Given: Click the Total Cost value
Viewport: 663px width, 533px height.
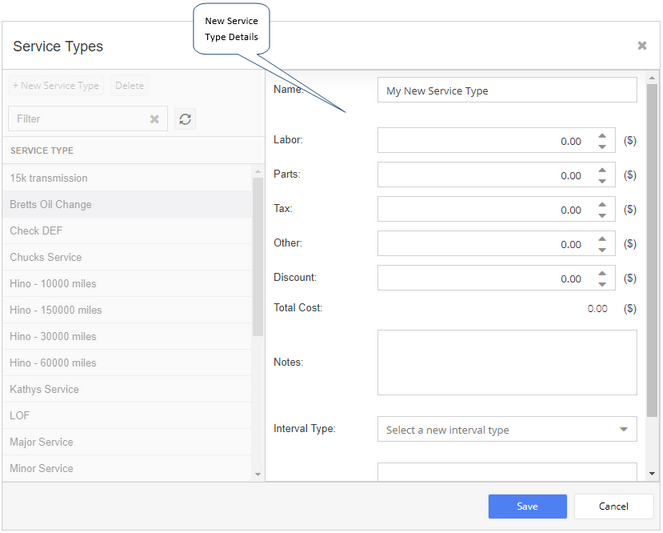Looking at the screenshot, I should coord(597,309).
